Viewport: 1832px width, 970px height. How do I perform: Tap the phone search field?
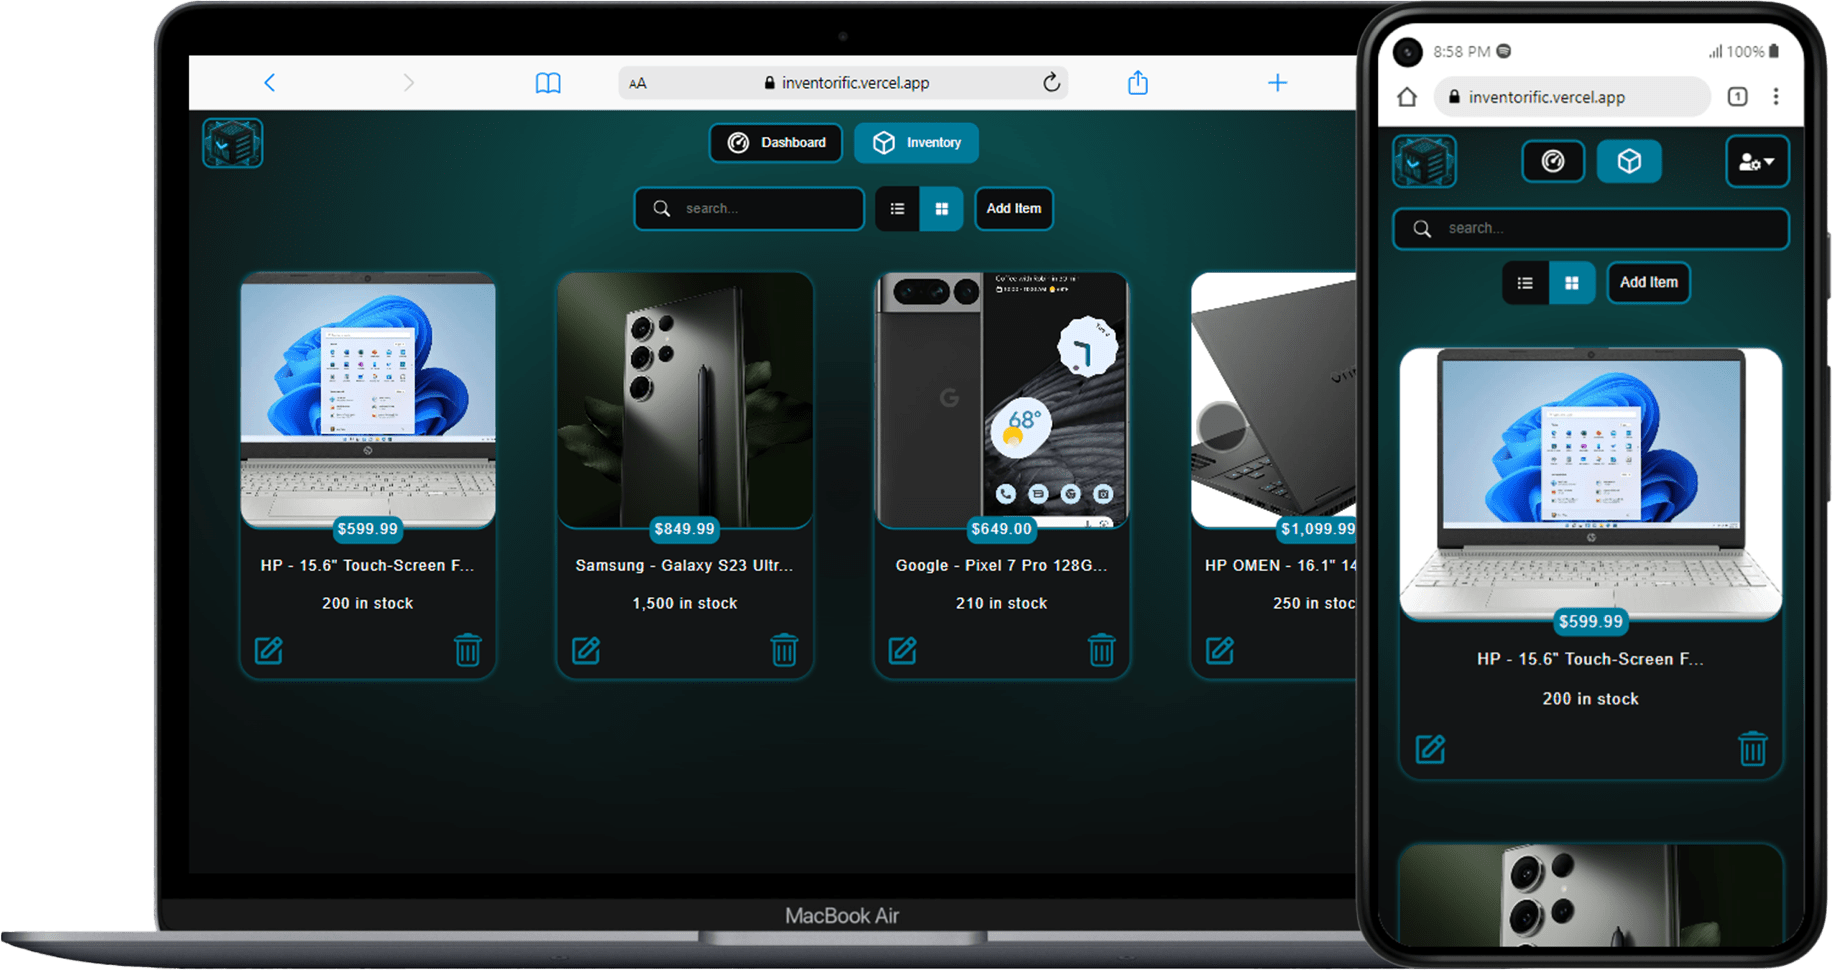1591,229
